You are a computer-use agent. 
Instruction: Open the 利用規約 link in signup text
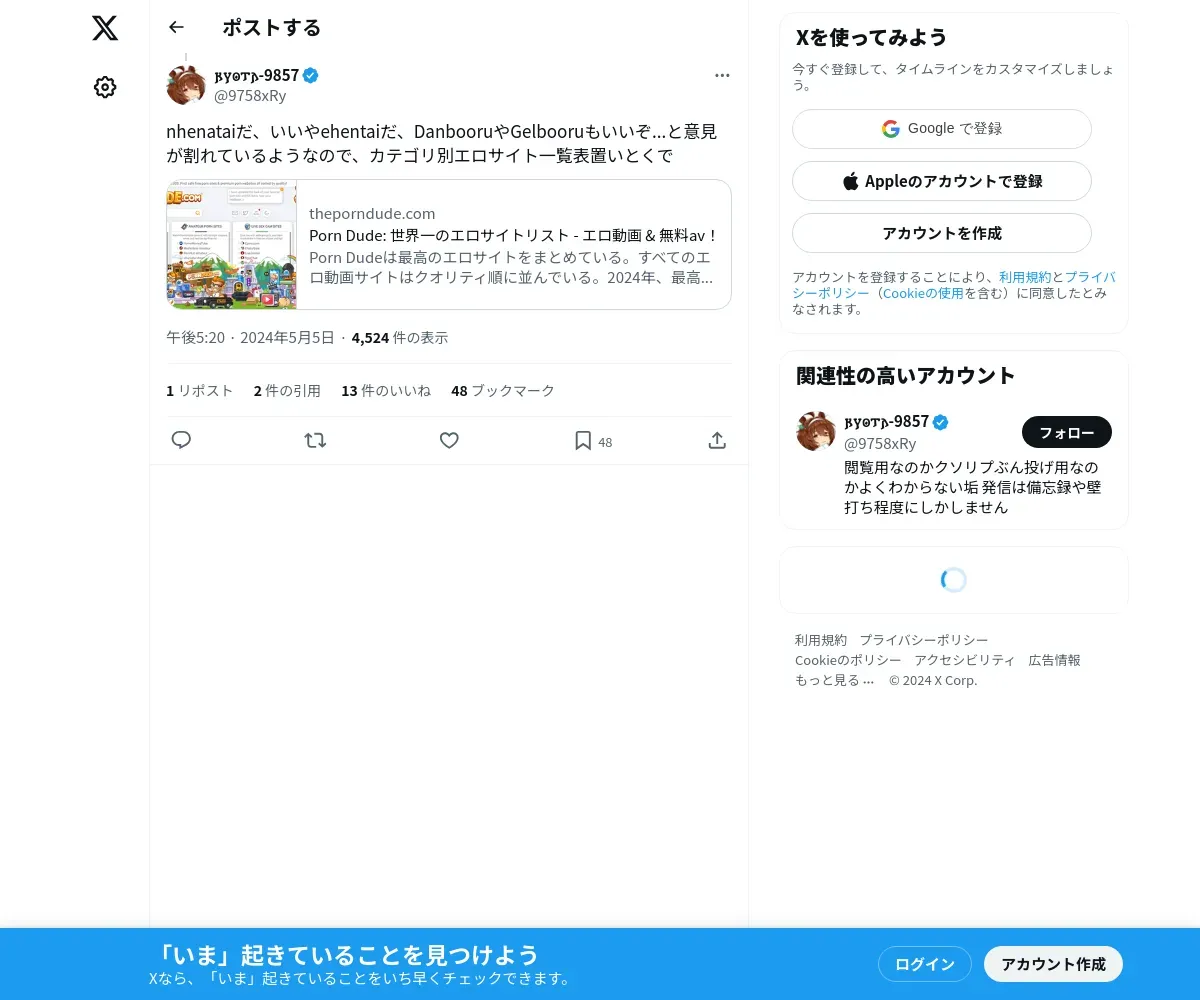pos(1025,277)
